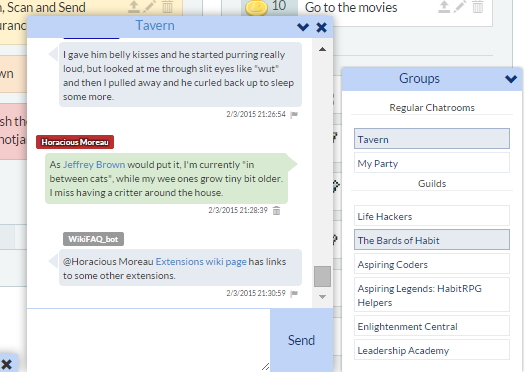The width and height of the screenshot is (529, 372).
Task: Buy Go to the movies for 10 gold
Action: click(270, 7)
